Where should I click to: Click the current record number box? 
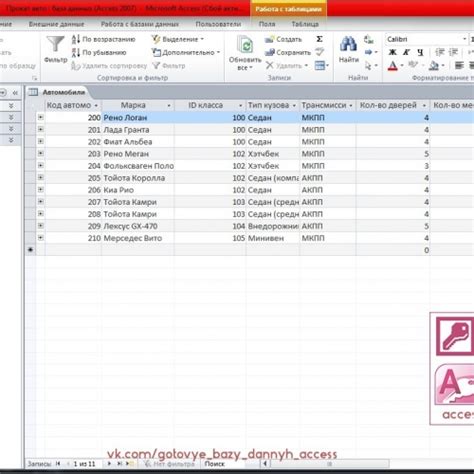[x=86, y=464]
